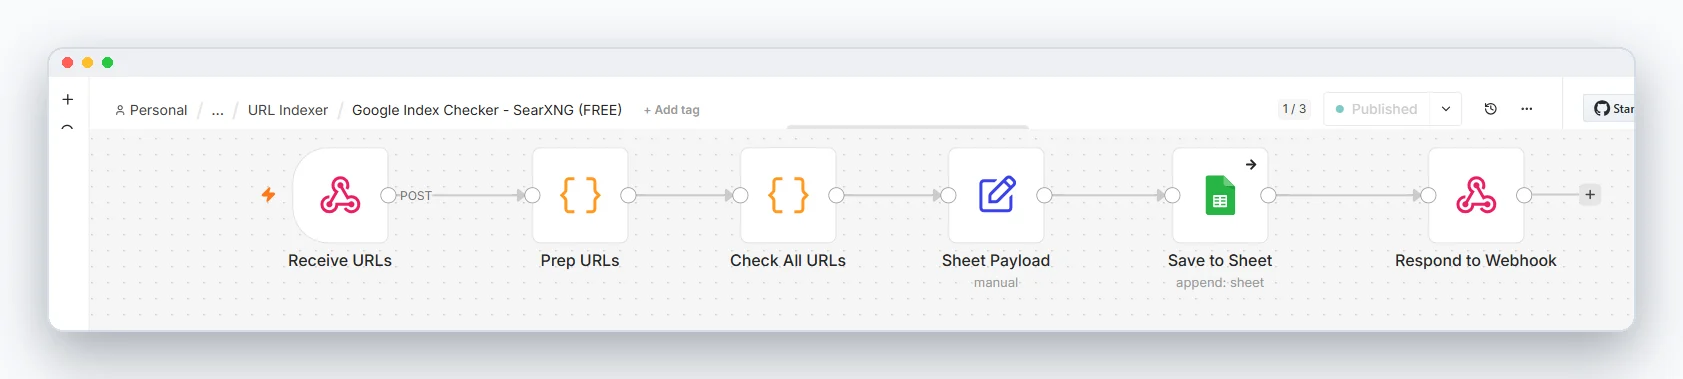Click the Respond to Webhook input connector
The image size is (1683, 379).
[x=1428, y=195]
